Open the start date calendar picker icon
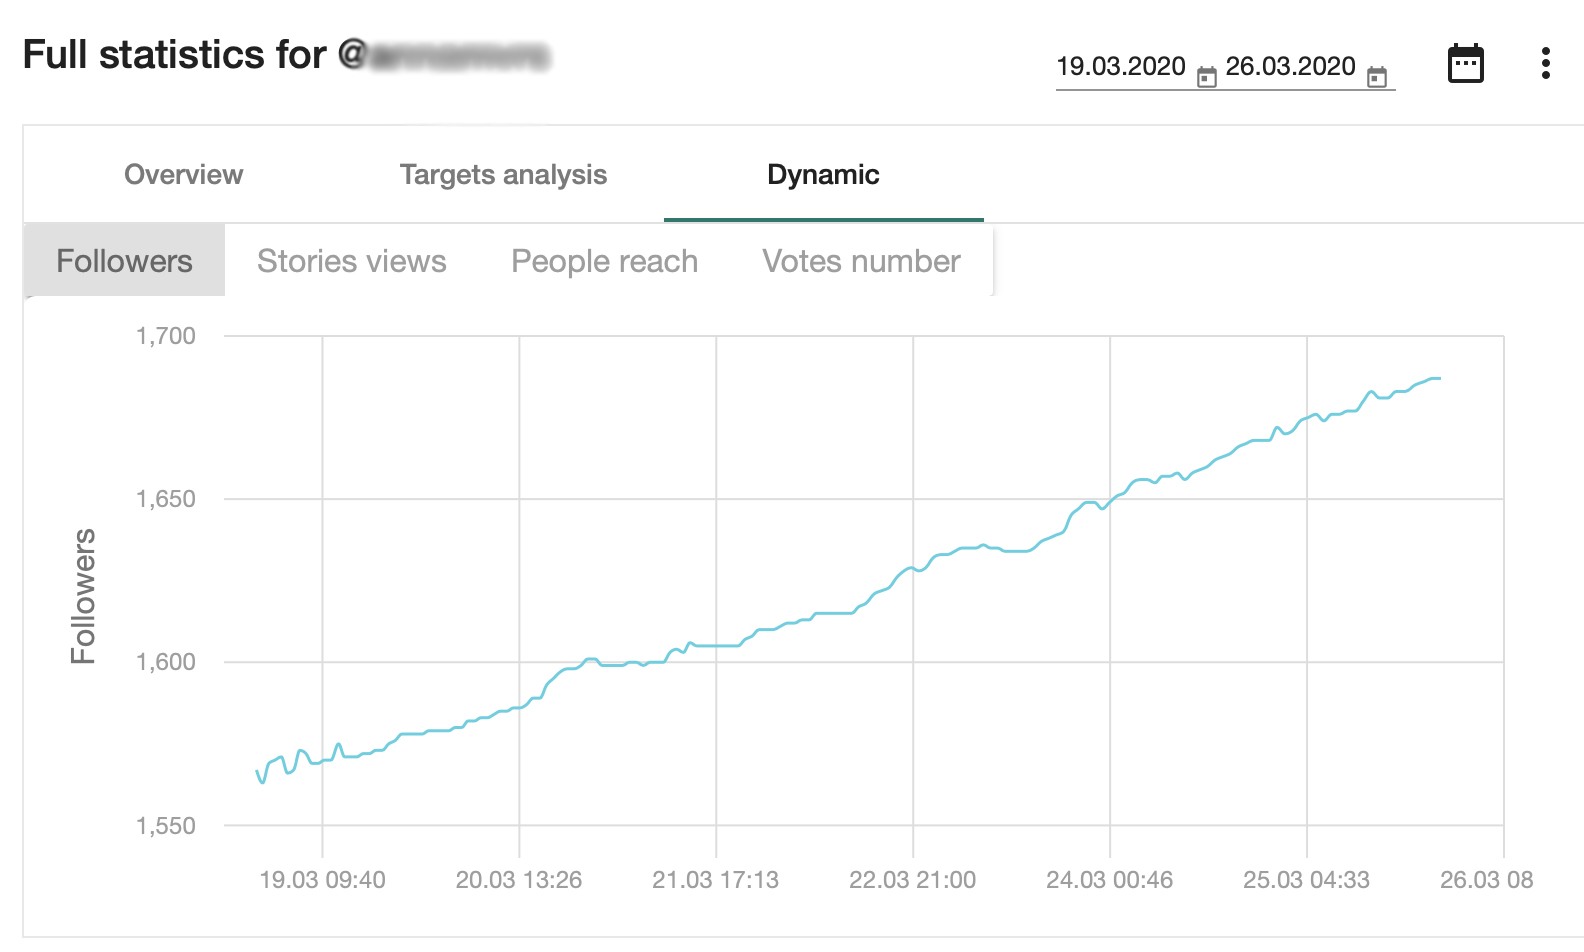Viewport: 1584px width, 952px height. (x=1207, y=76)
